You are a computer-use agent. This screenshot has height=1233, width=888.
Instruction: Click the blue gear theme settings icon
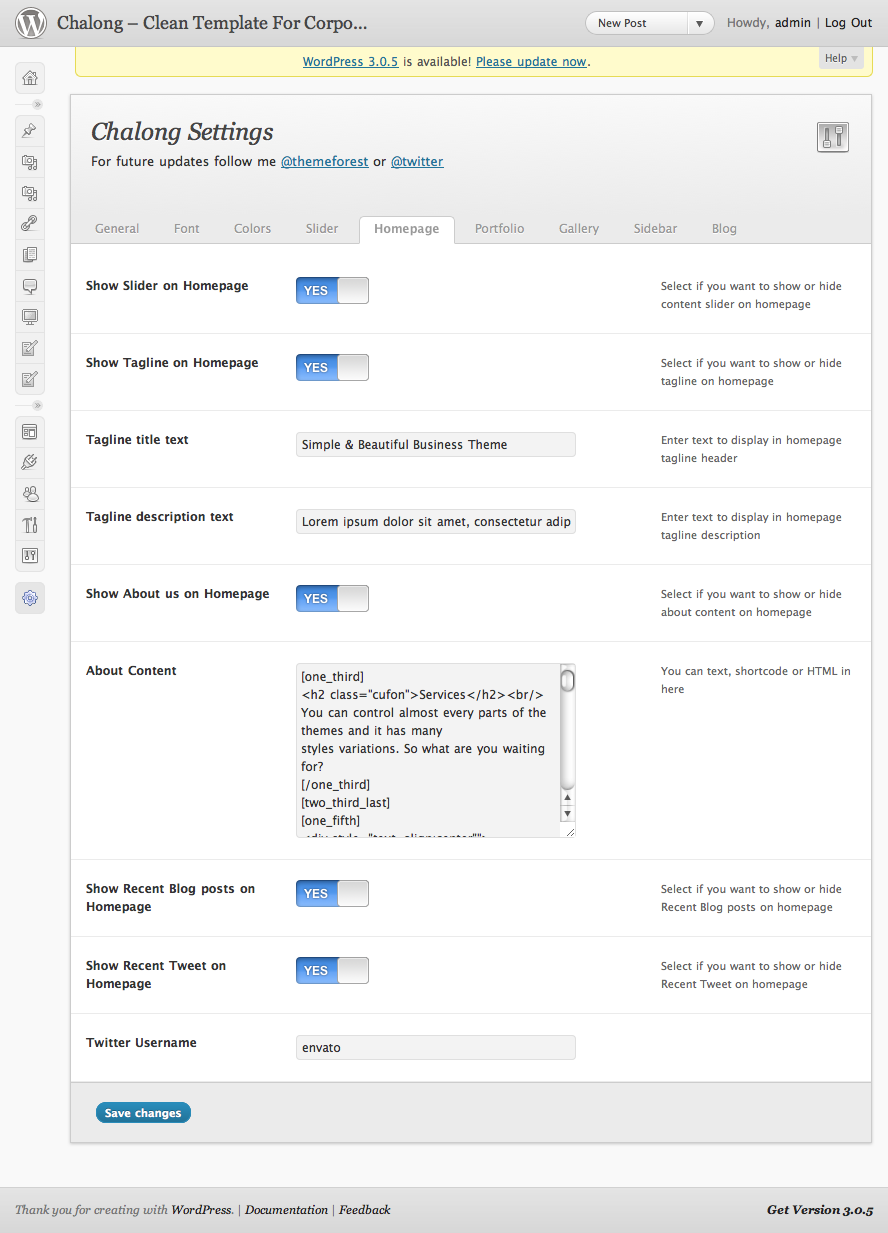tap(30, 598)
